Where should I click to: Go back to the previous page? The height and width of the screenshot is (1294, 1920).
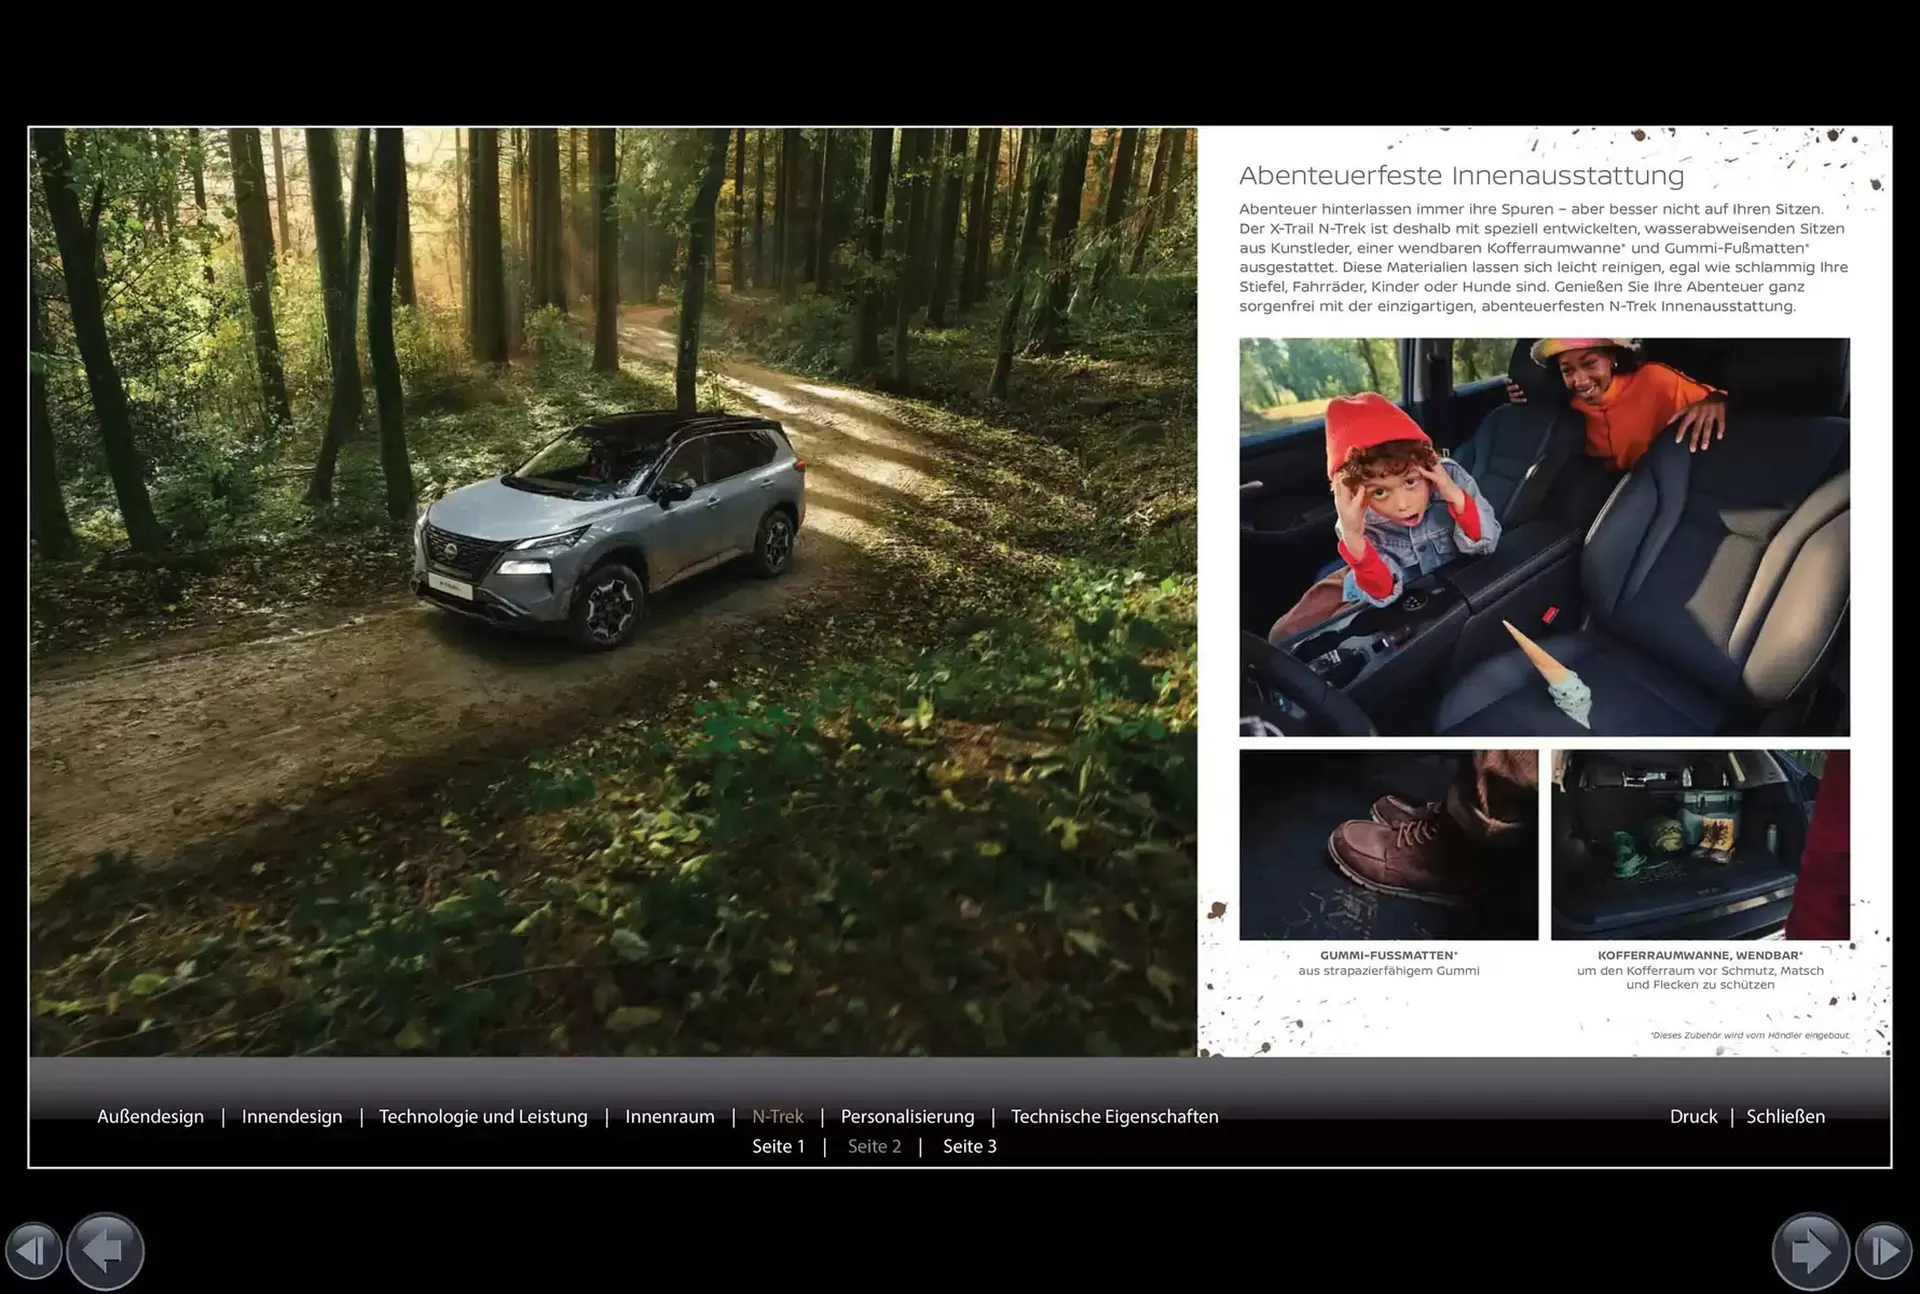click(x=105, y=1251)
